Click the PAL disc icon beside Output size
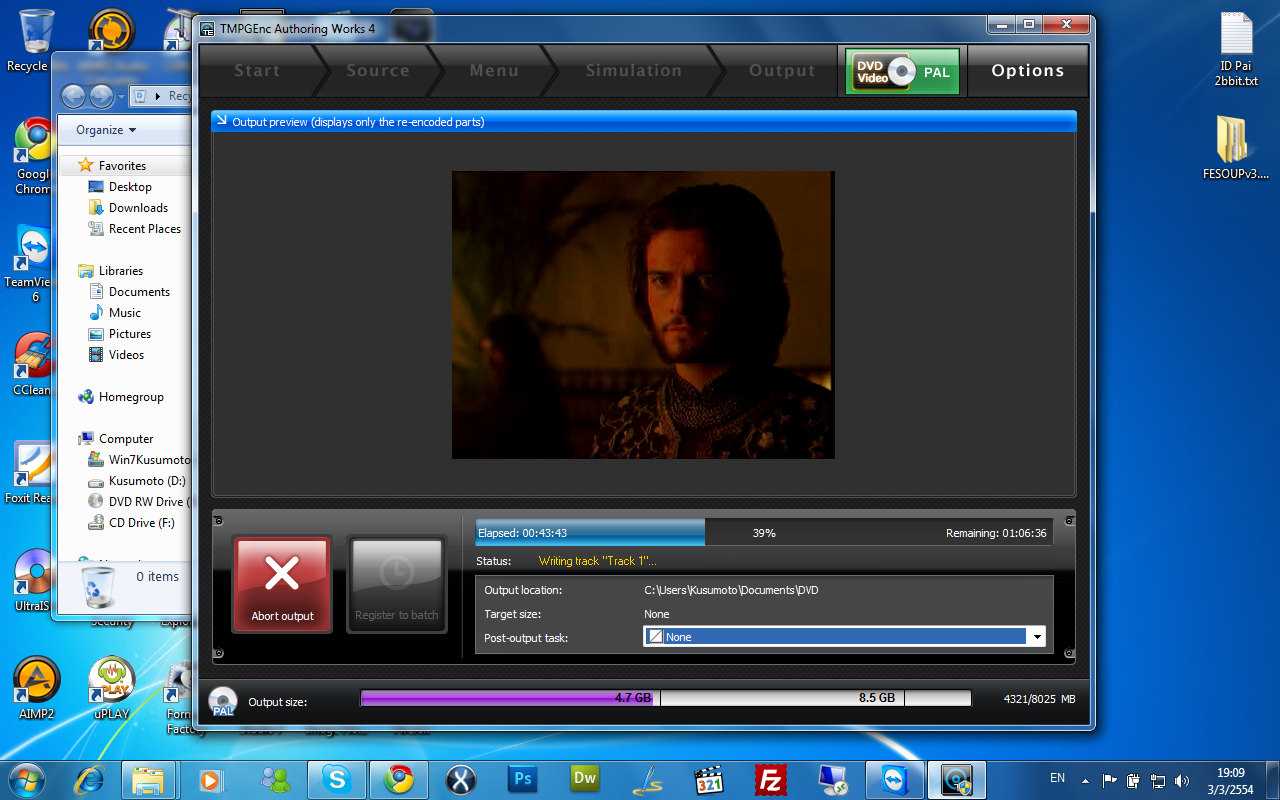The image size is (1280, 800). 222,701
